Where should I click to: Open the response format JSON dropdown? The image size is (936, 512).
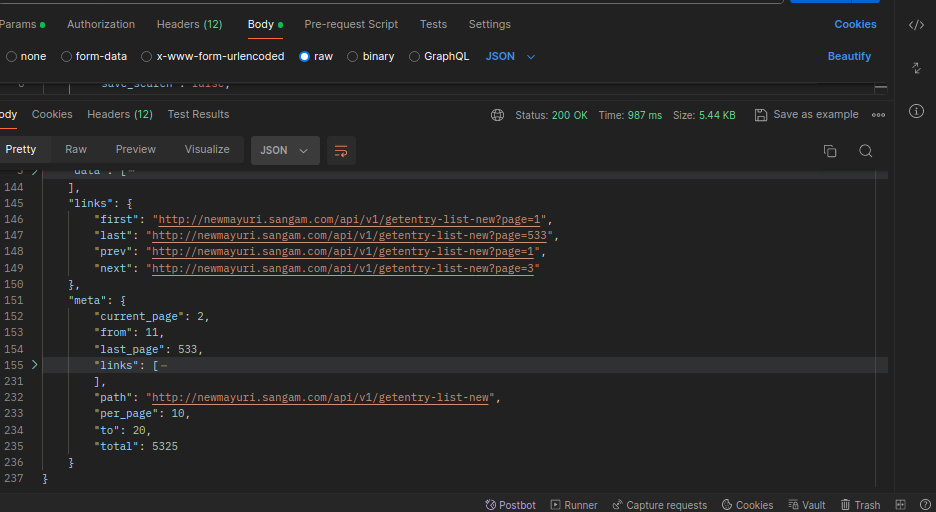285,151
